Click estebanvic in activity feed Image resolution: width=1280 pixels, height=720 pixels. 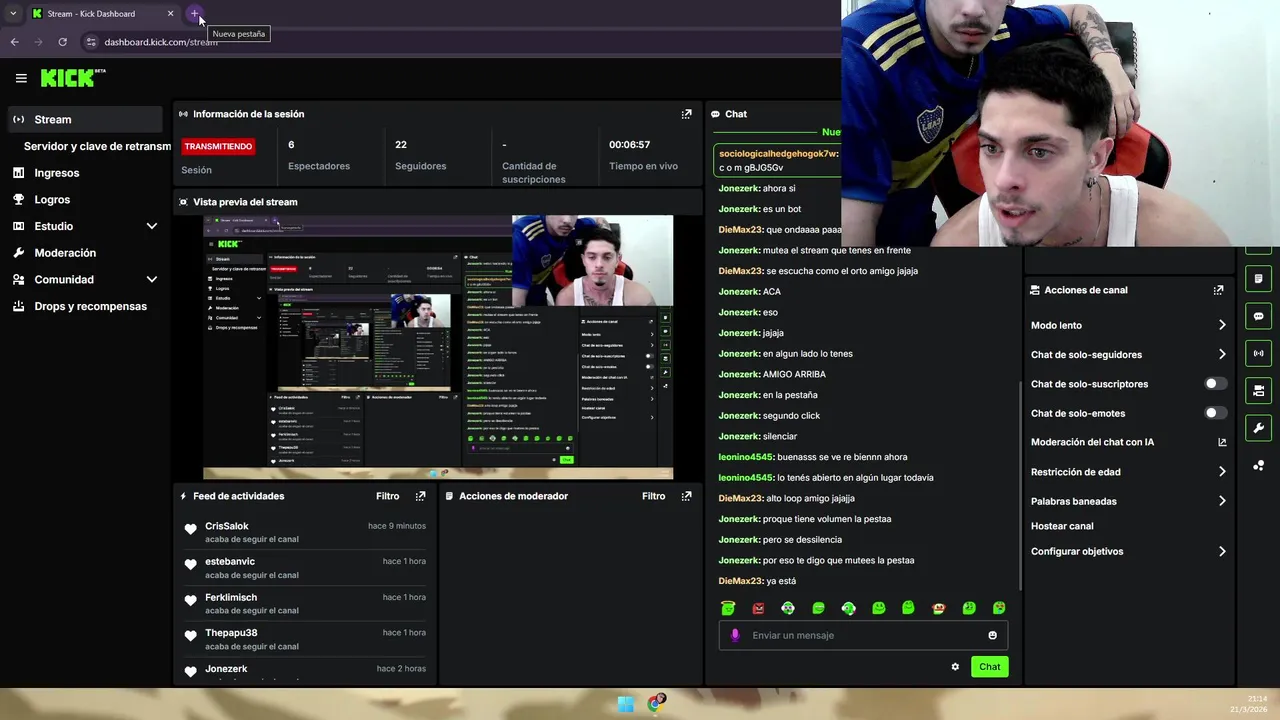[230, 562]
